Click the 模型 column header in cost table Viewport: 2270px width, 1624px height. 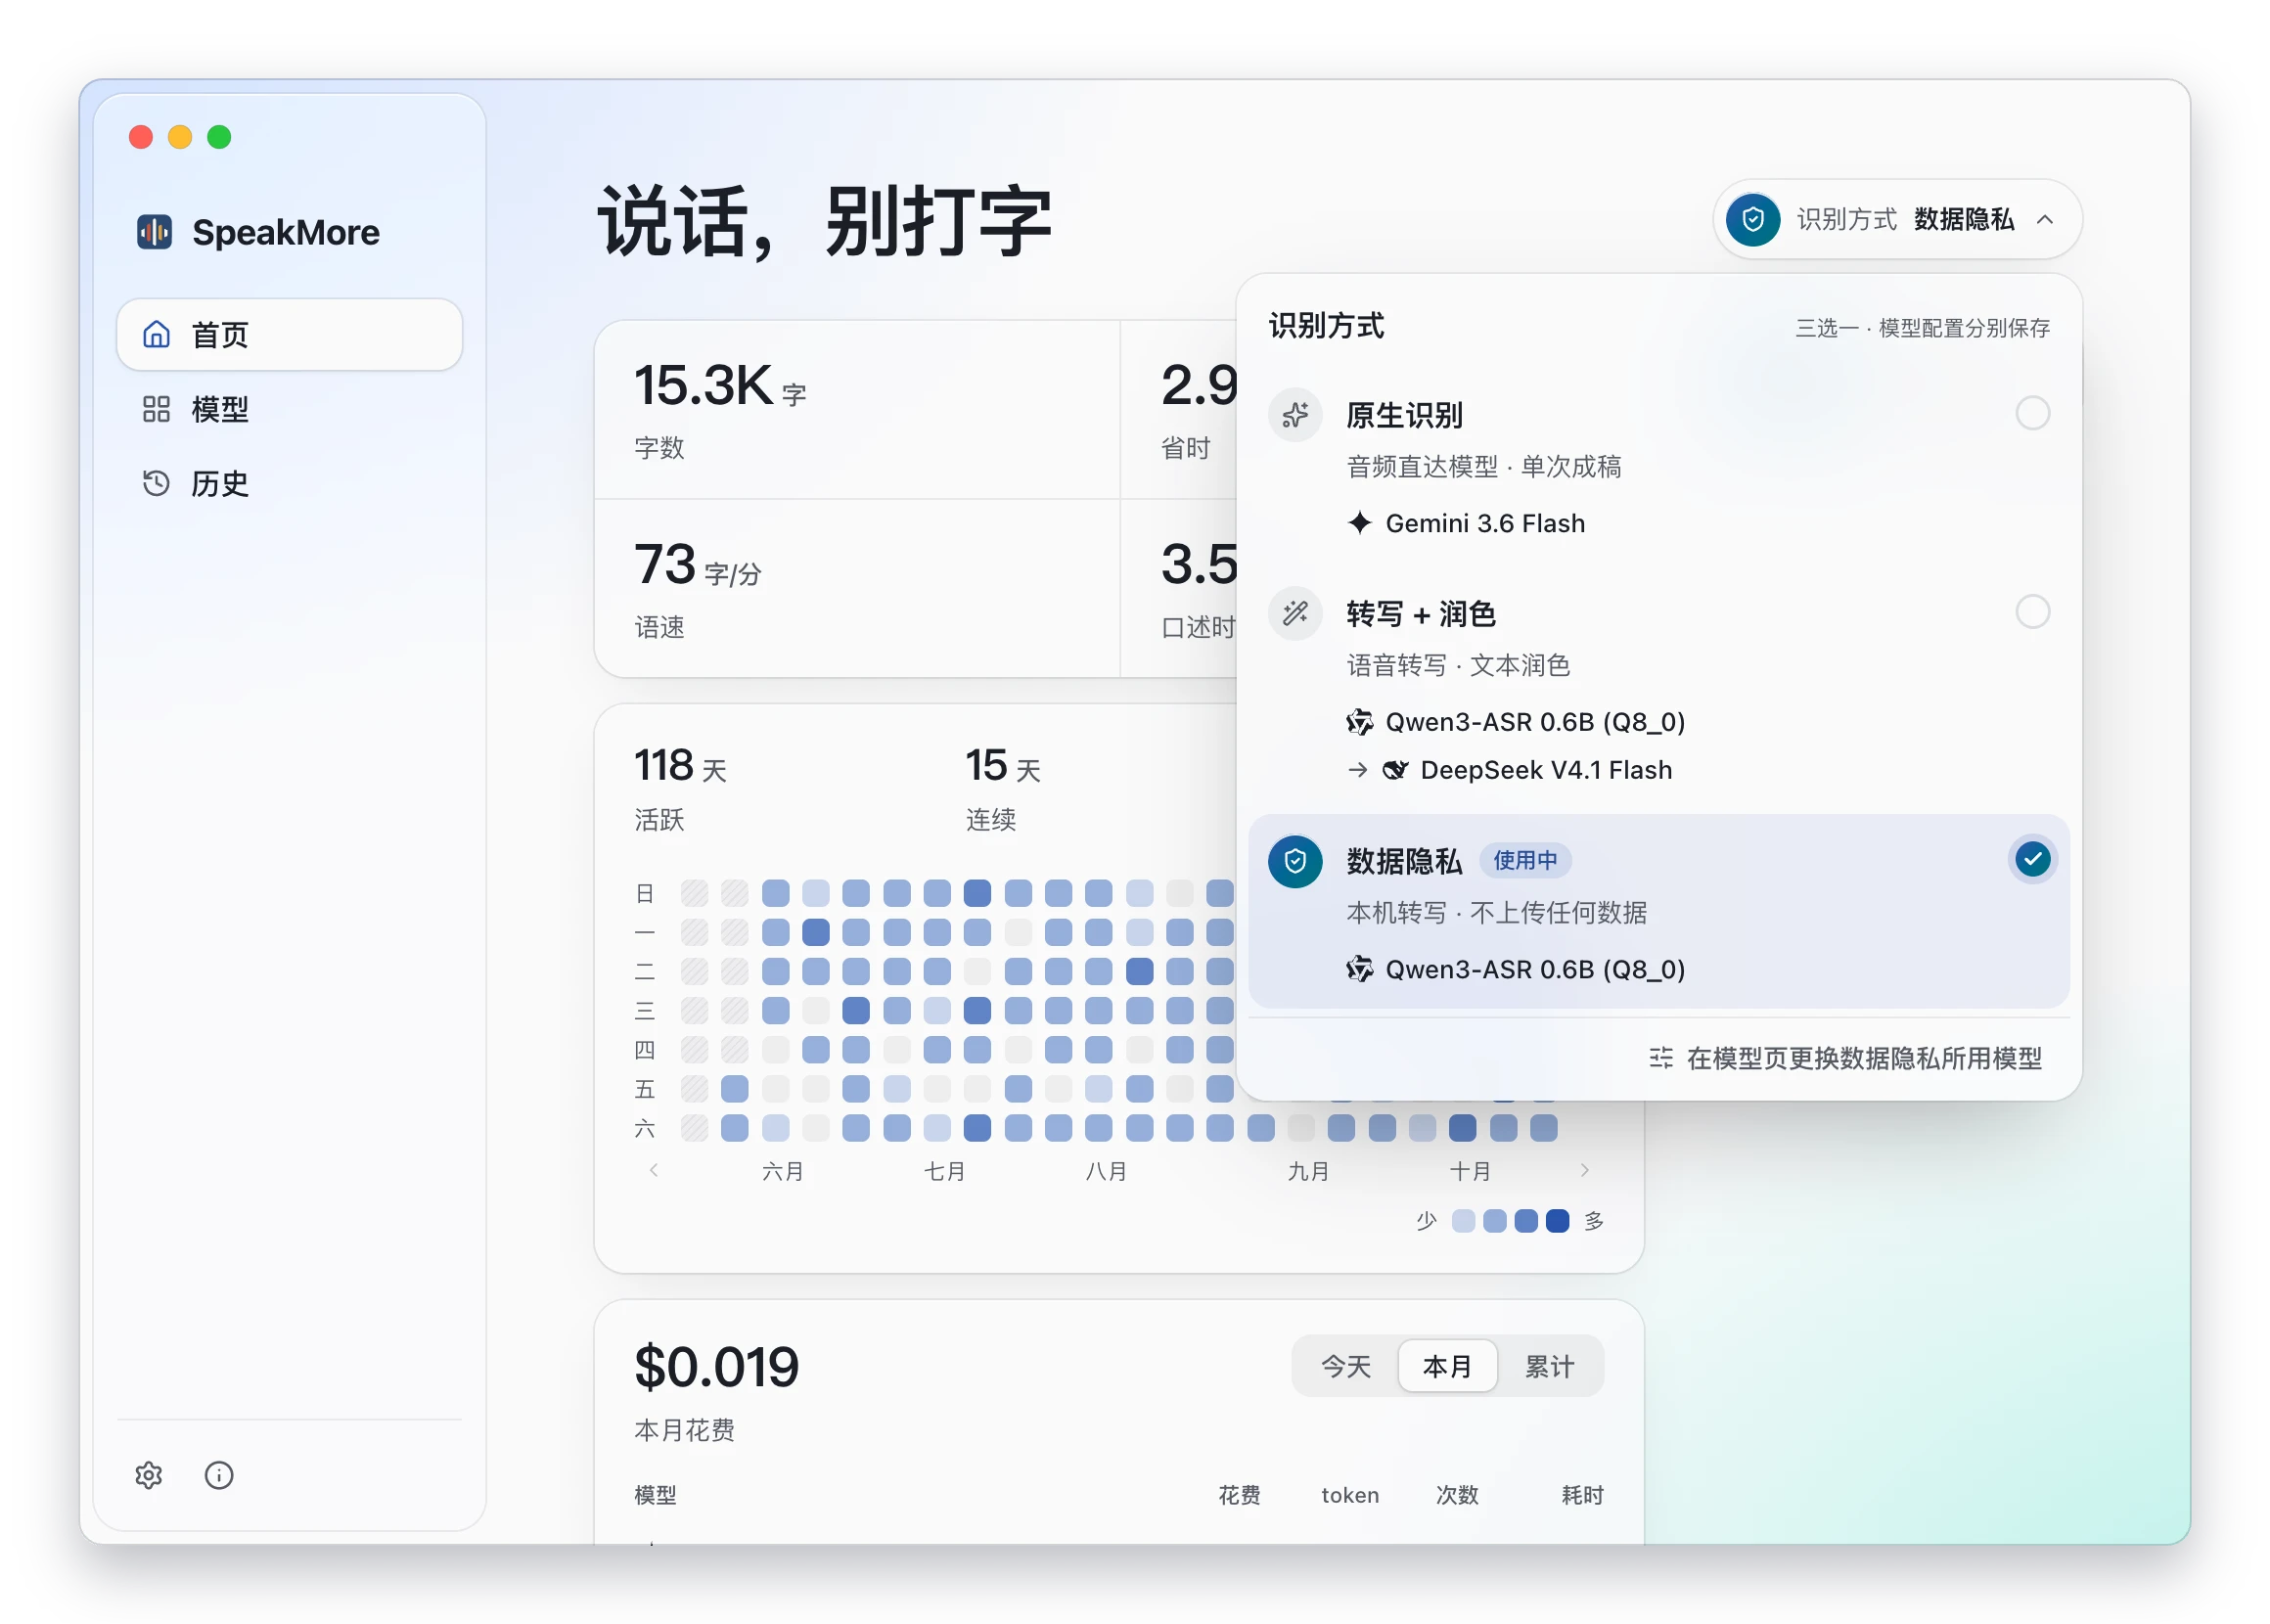(656, 1495)
